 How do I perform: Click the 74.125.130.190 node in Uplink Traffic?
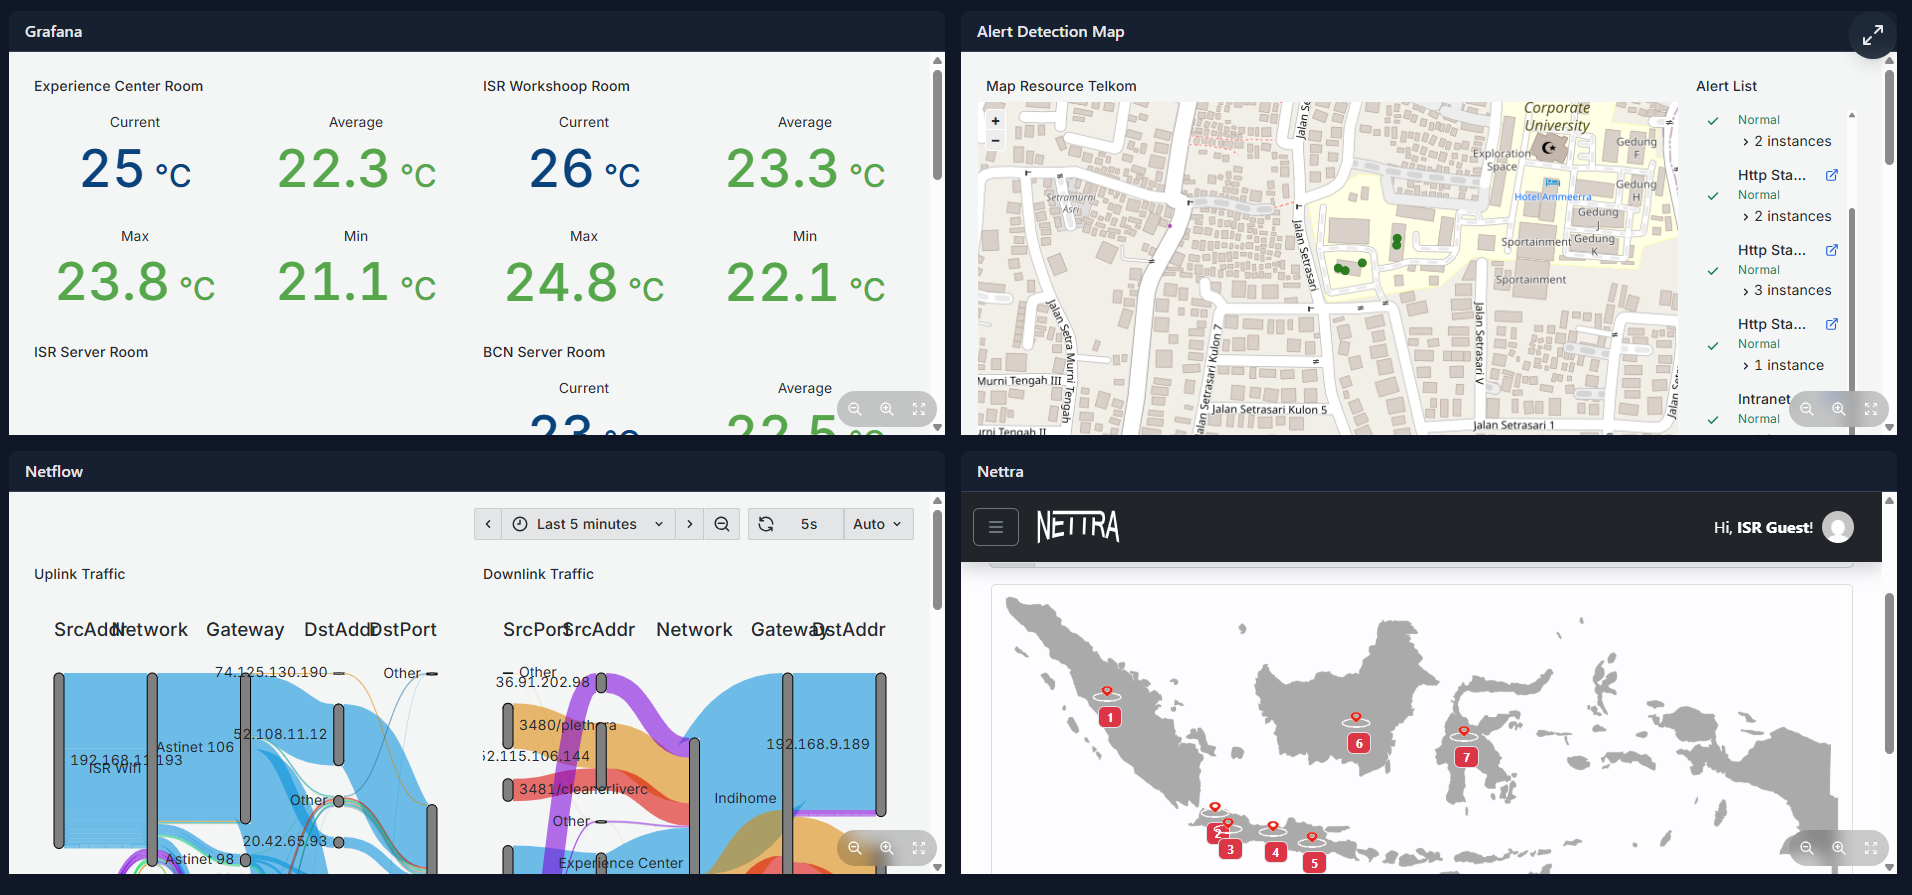pyautogui.click(x=339, y=673)
